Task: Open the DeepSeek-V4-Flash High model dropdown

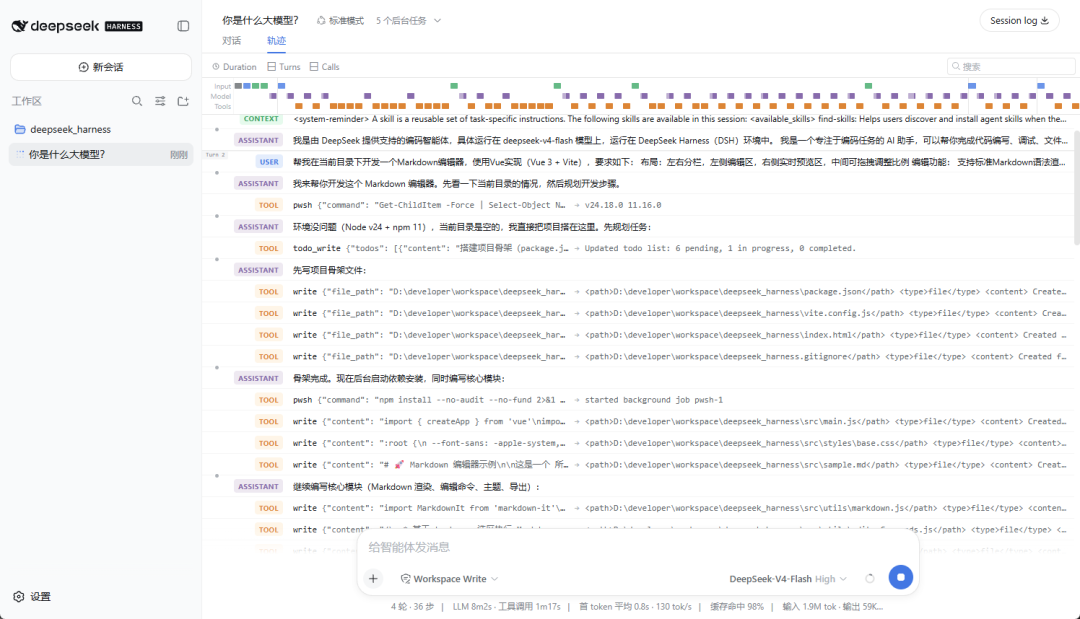Action: [788, 578]
